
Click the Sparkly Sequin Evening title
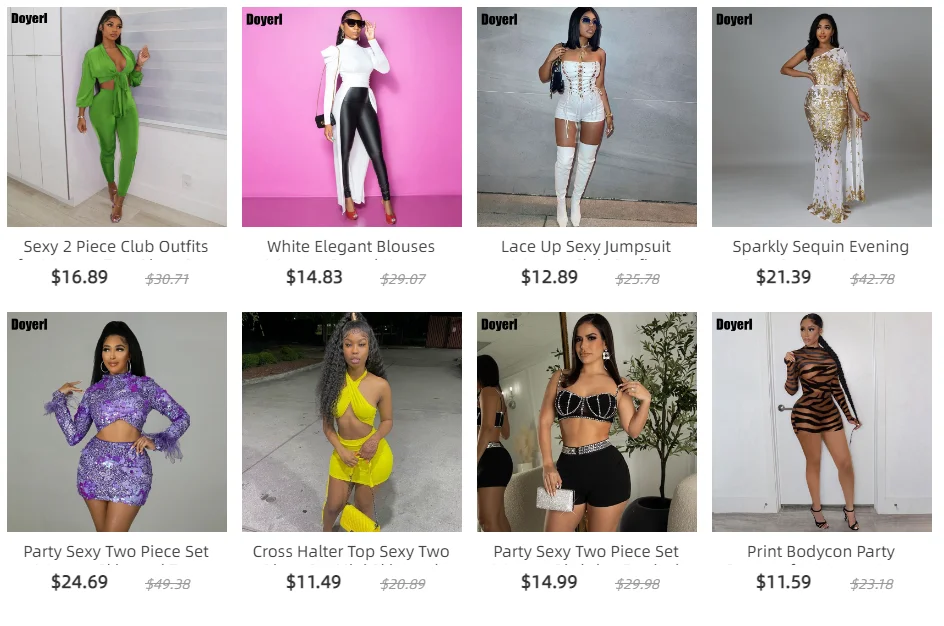[821, 247]
